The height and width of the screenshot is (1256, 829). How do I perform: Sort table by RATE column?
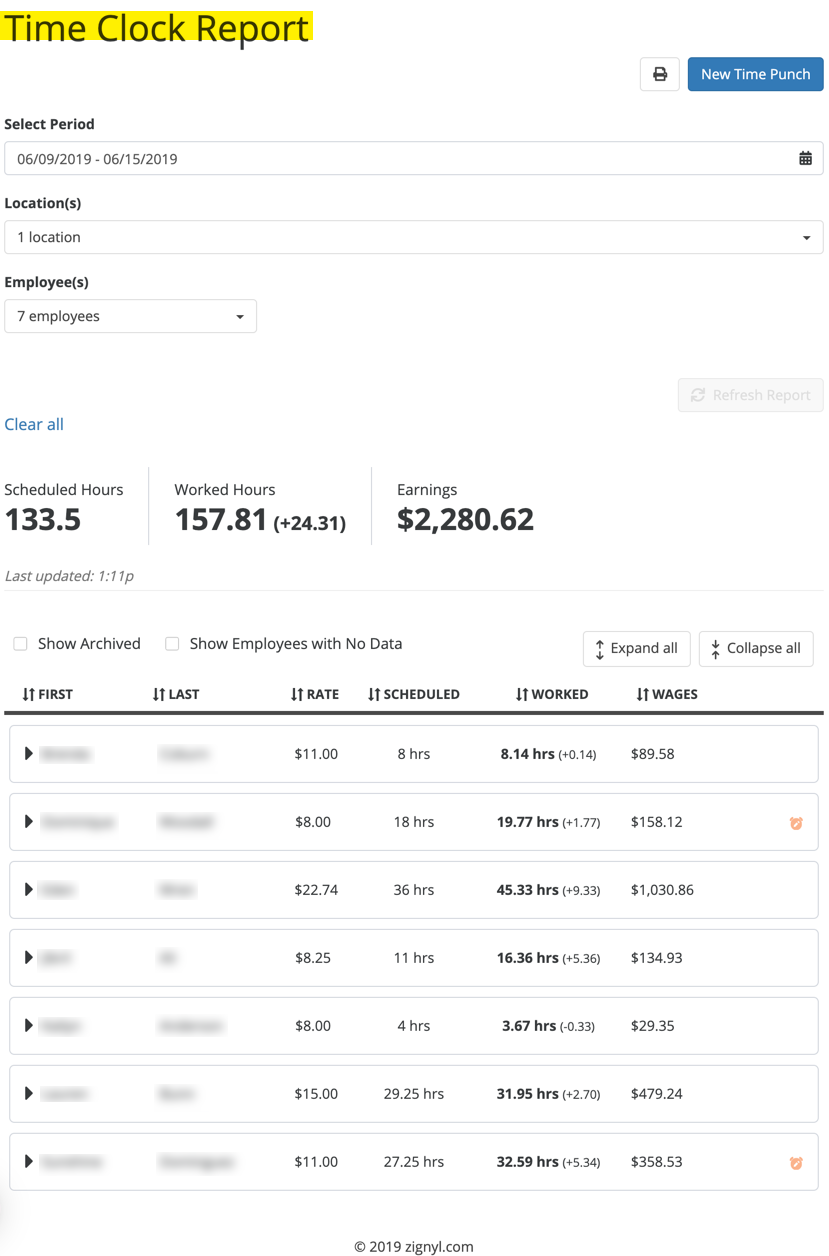(314, 694)
